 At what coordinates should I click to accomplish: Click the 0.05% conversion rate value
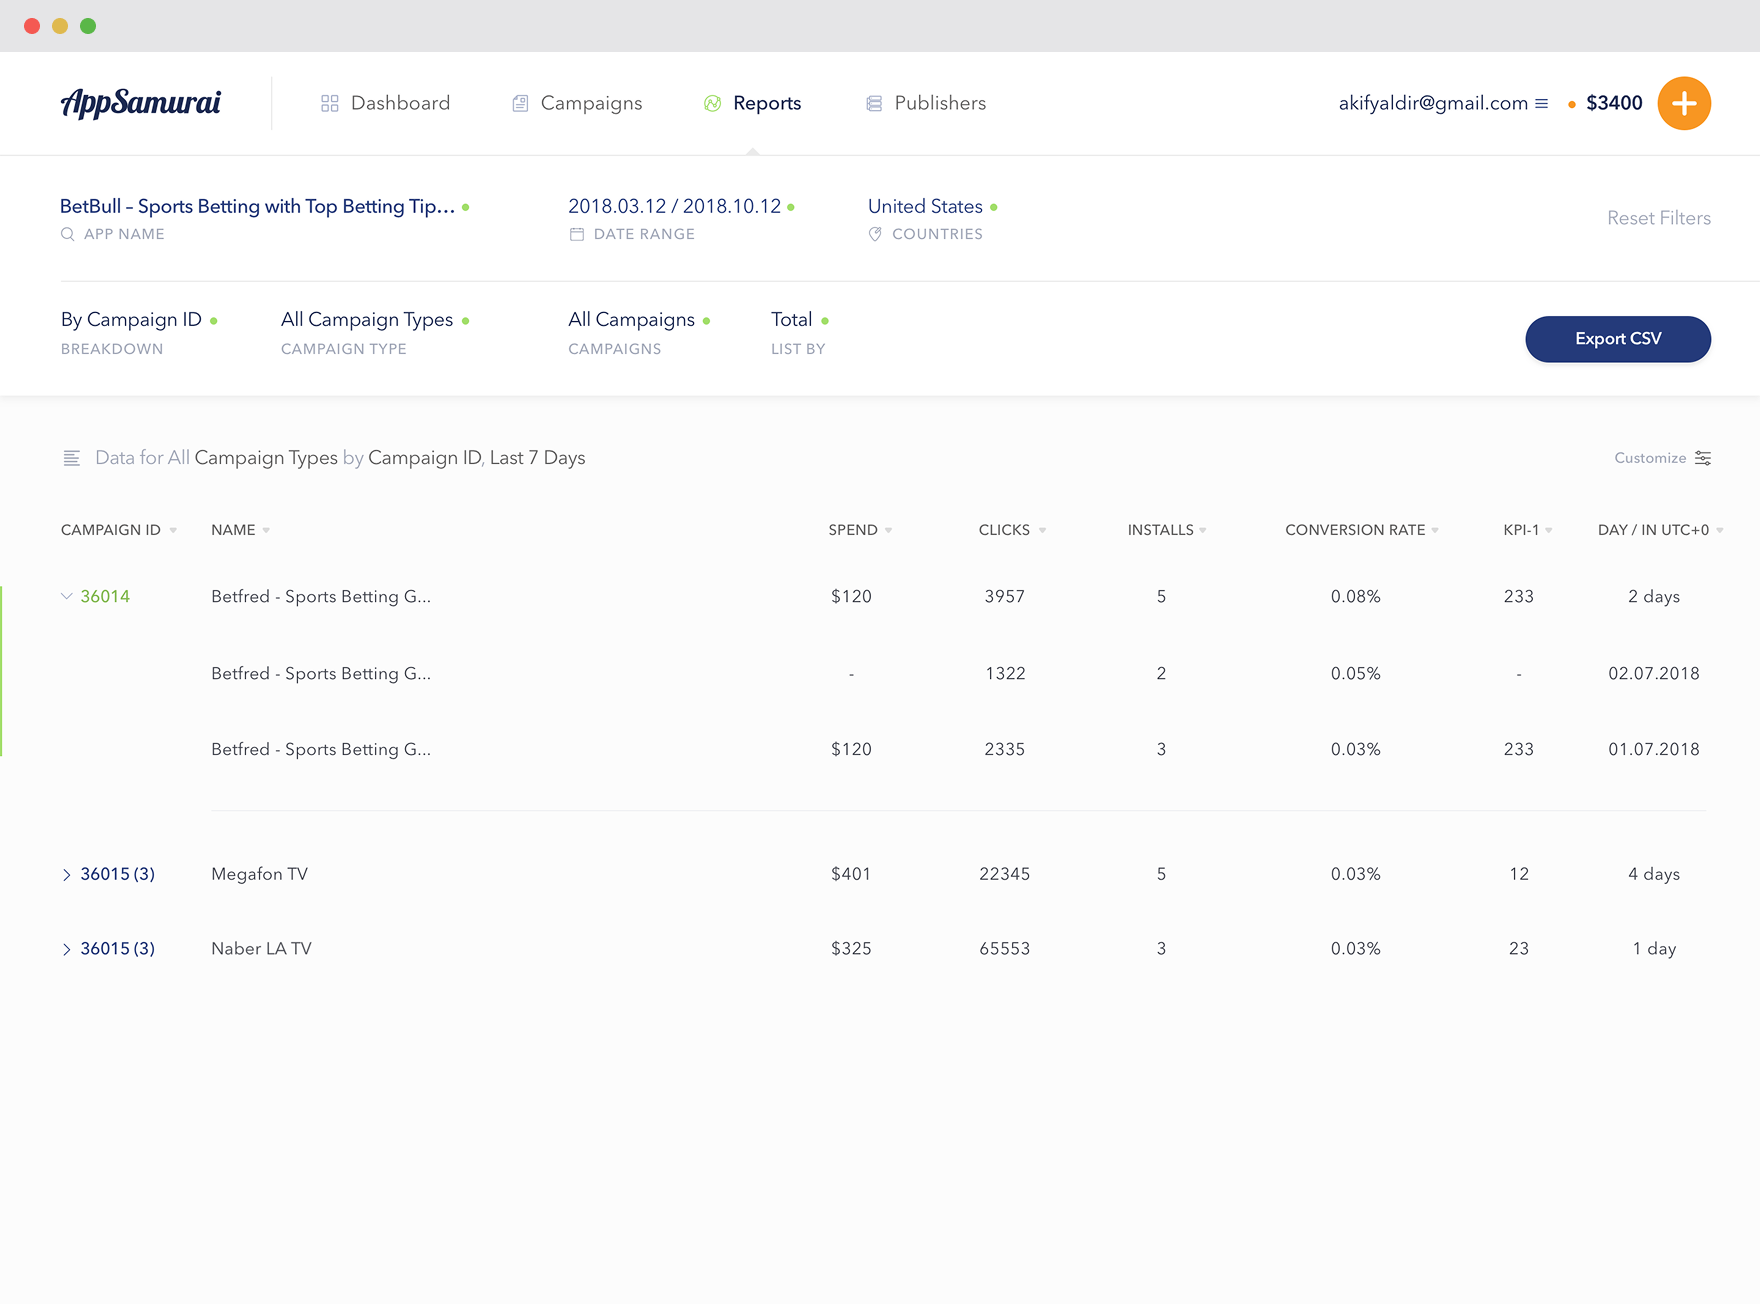(1355, 673)
